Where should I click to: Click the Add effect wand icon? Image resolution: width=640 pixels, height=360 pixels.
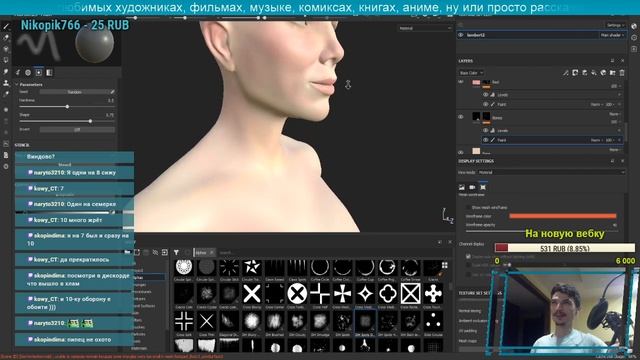(565, 73)
